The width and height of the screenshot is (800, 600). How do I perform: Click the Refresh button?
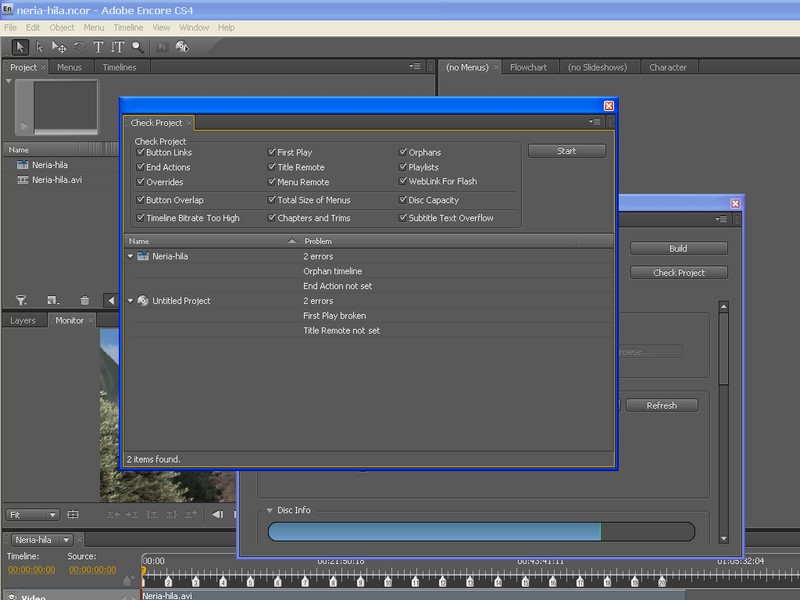pos(661,405)
